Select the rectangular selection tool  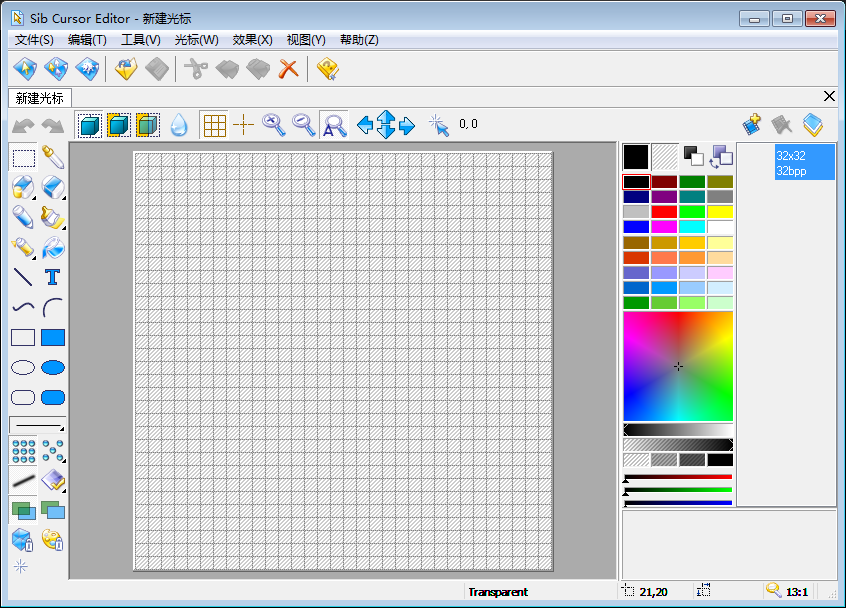(23, 158)
